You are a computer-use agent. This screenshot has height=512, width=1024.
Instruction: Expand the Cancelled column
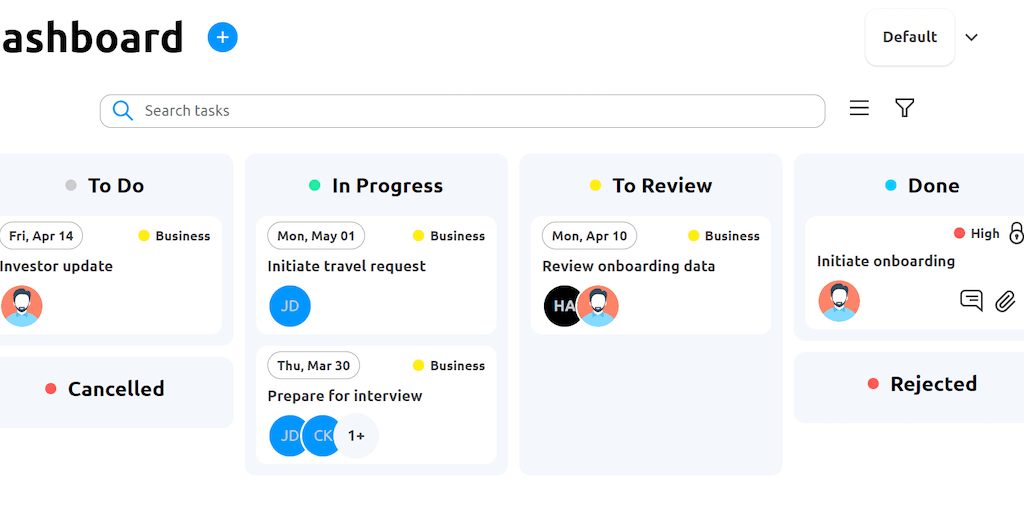coord(115,389)
